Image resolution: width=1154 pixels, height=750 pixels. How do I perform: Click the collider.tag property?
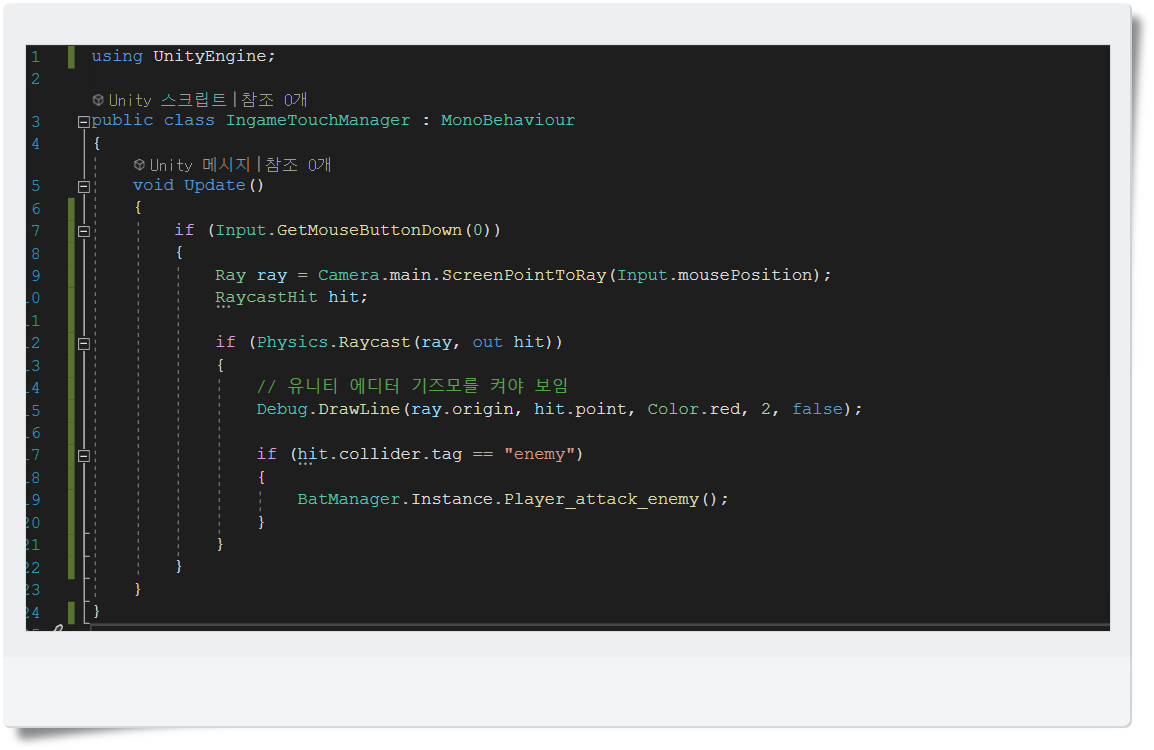pyautogui.click(x=400, y=454)
